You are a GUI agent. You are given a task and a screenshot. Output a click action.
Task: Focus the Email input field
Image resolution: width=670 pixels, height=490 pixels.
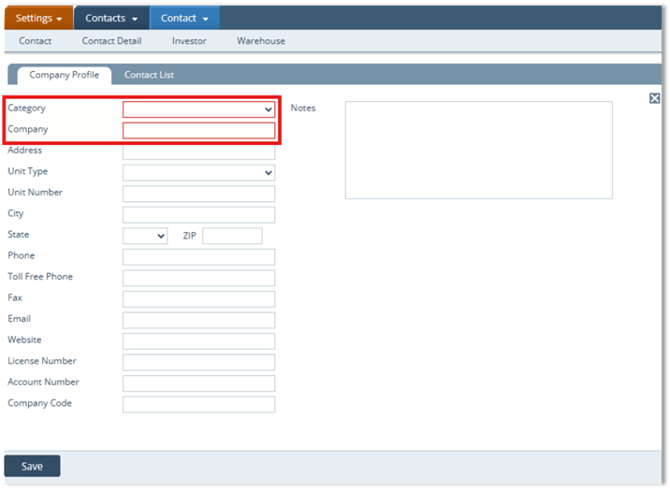pos(198,320)
